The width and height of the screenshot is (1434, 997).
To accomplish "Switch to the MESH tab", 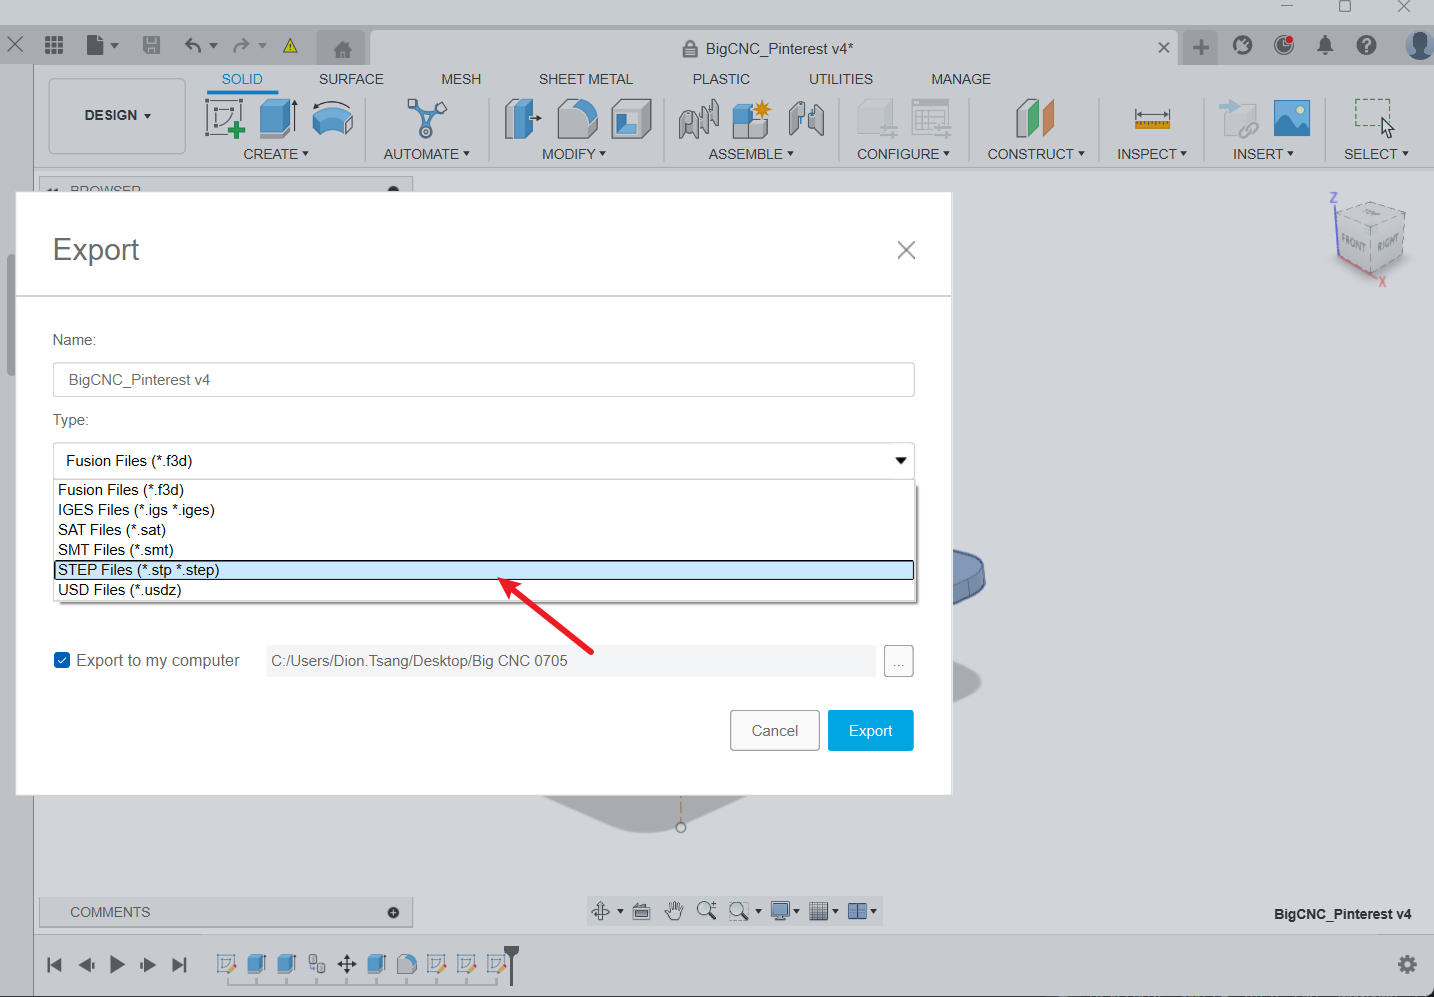I will point(461,79).
